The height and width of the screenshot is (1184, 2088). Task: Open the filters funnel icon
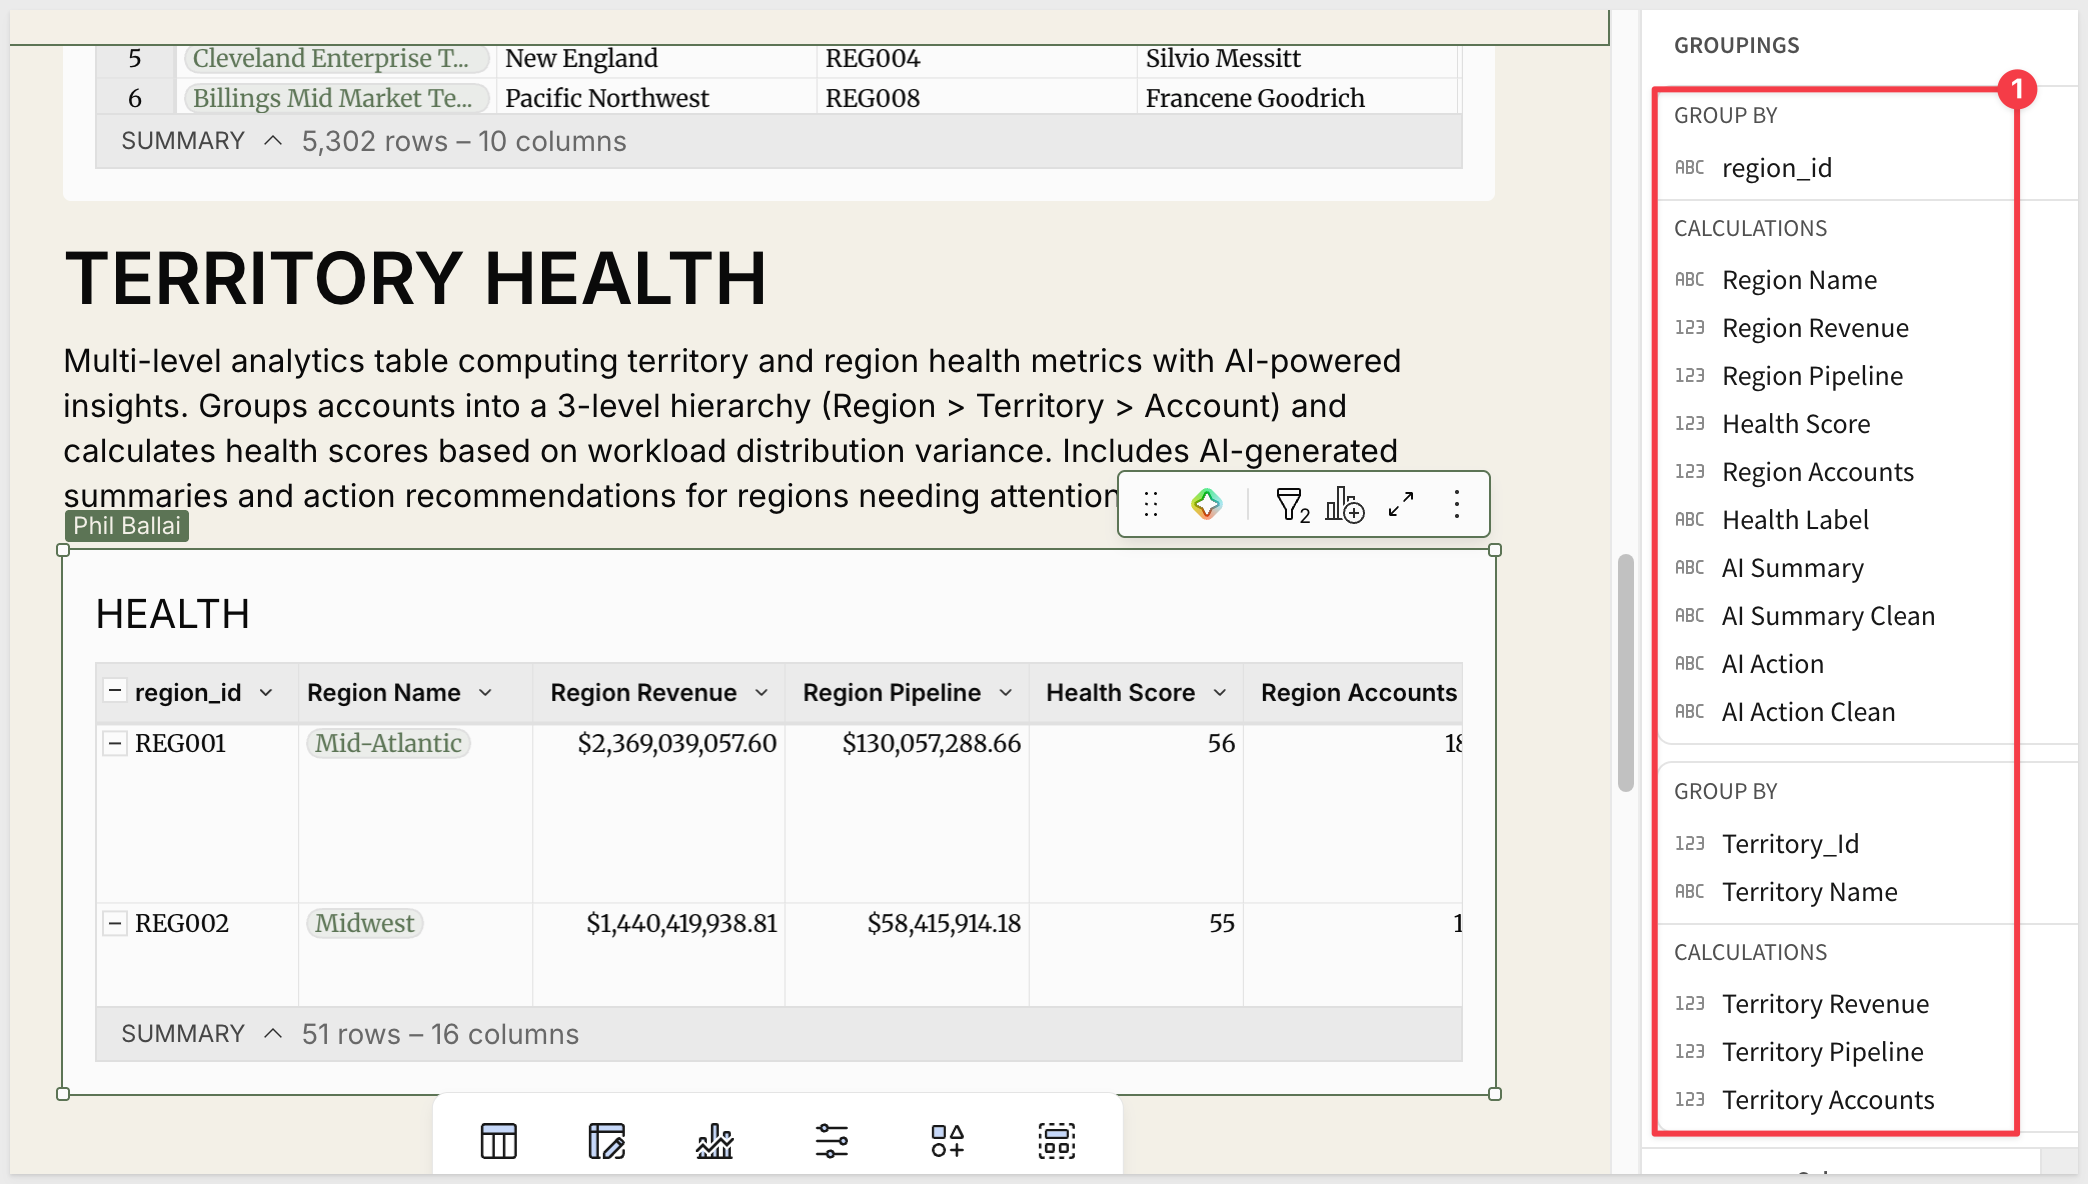[x=1292, y=505]
